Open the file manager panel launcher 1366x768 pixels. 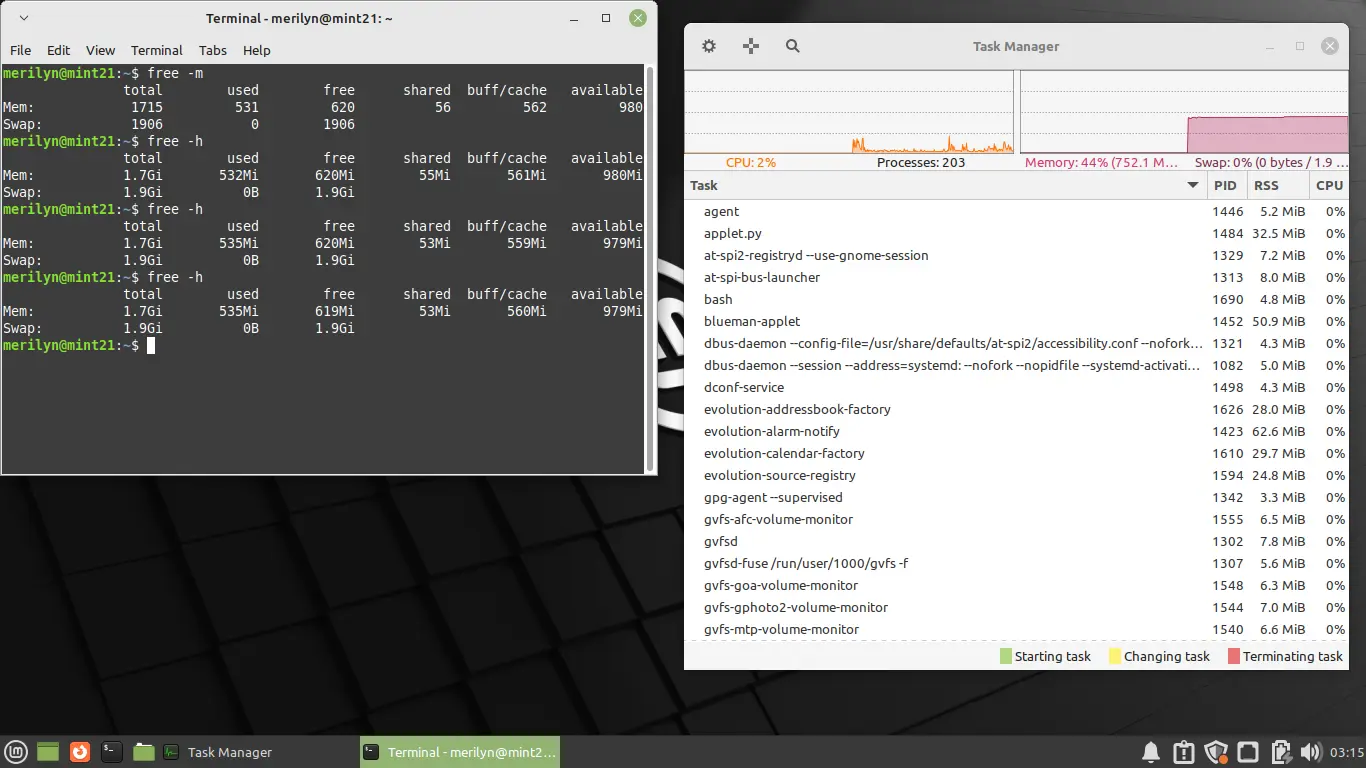(143, 752)
